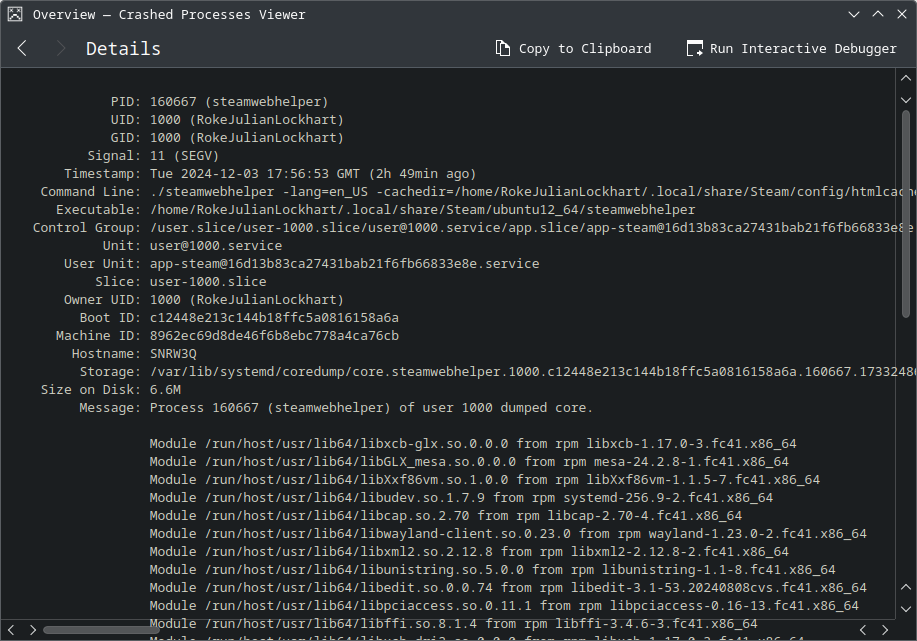
Task: Click the libxml2.so.2.12.8 module line
Action: pyautogui.click(x=469, y=552)
